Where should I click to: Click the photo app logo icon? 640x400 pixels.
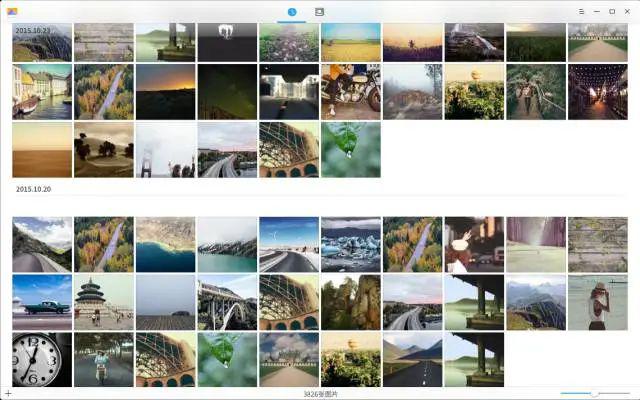tap(12, 12)
